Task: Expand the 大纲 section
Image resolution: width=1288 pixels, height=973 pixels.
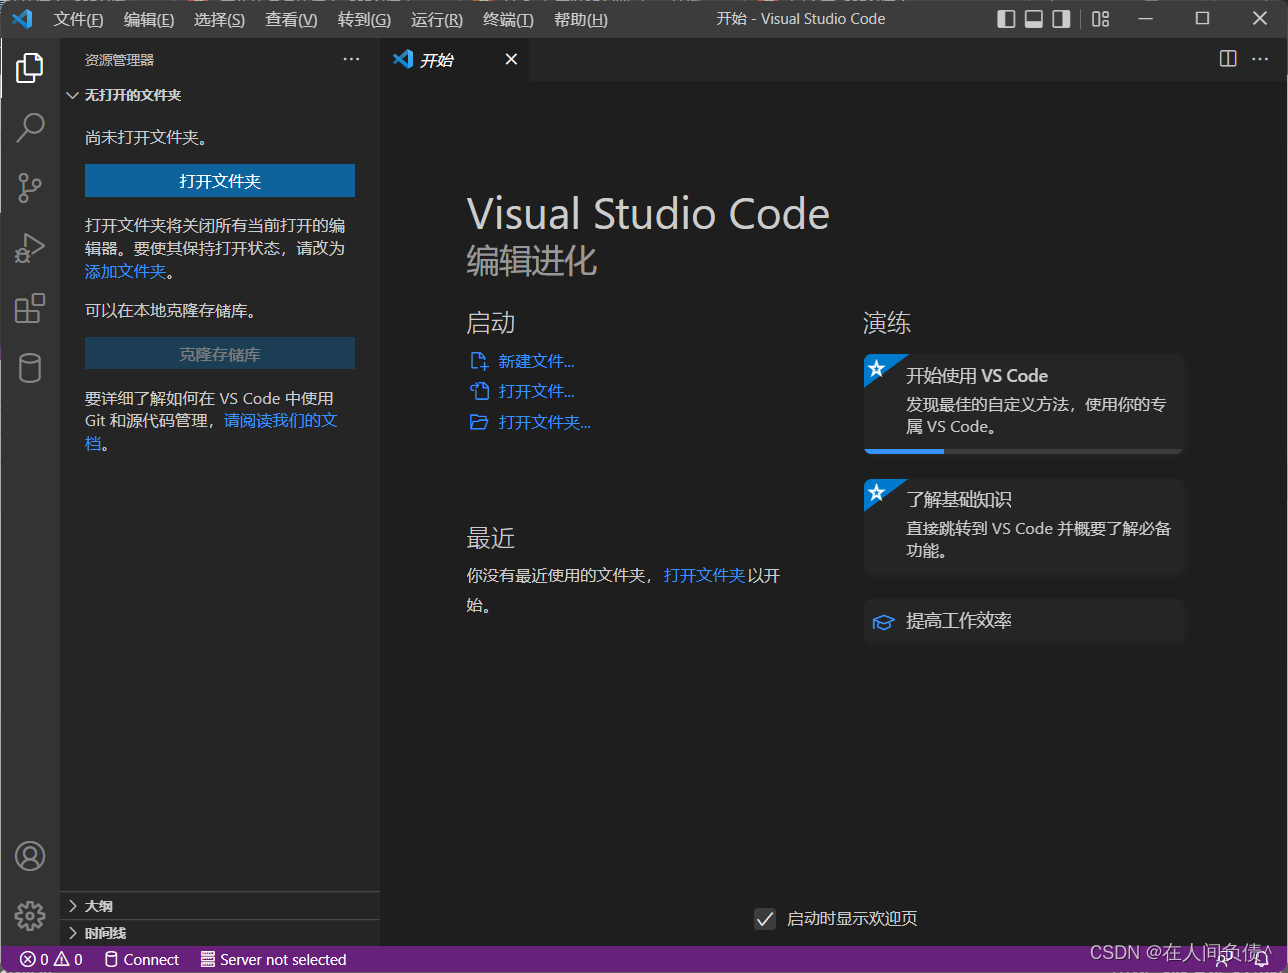Action: coord(220,905)
